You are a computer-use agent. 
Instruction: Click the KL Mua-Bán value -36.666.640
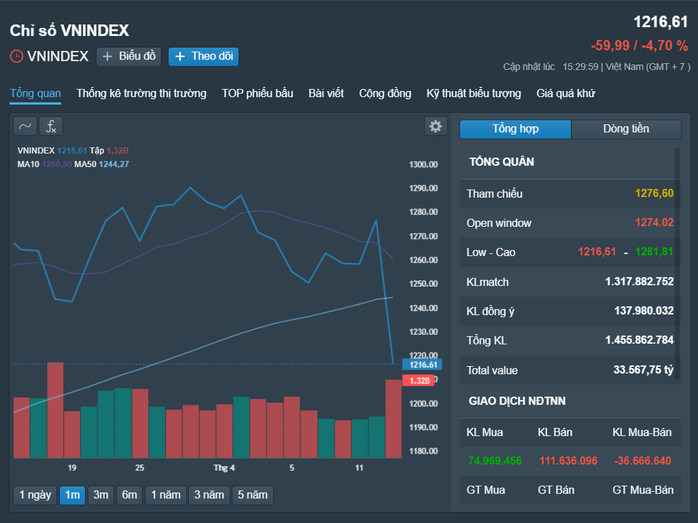642,461
